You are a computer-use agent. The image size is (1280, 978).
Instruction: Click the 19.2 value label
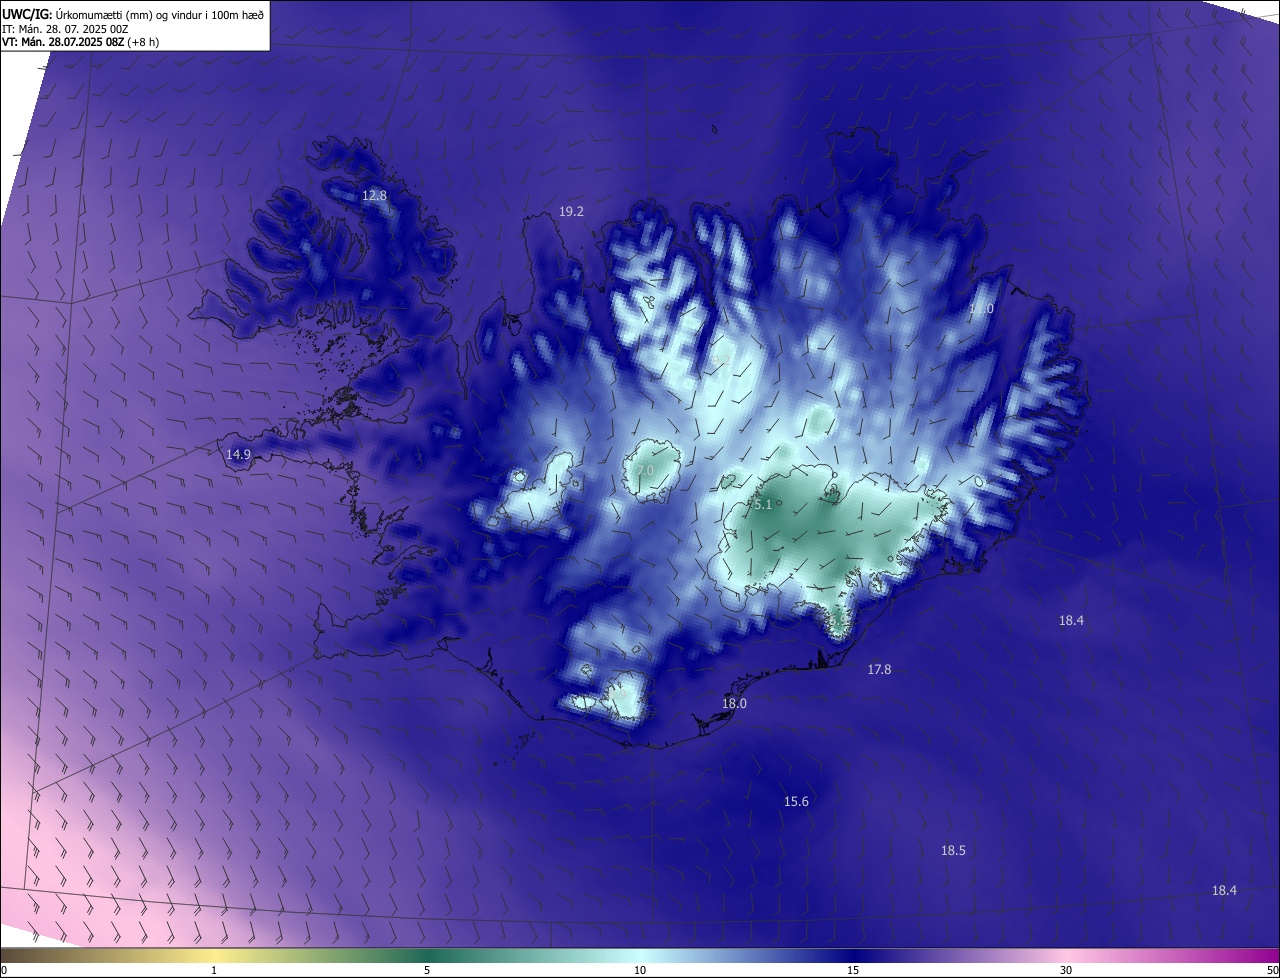pos(571,211)
